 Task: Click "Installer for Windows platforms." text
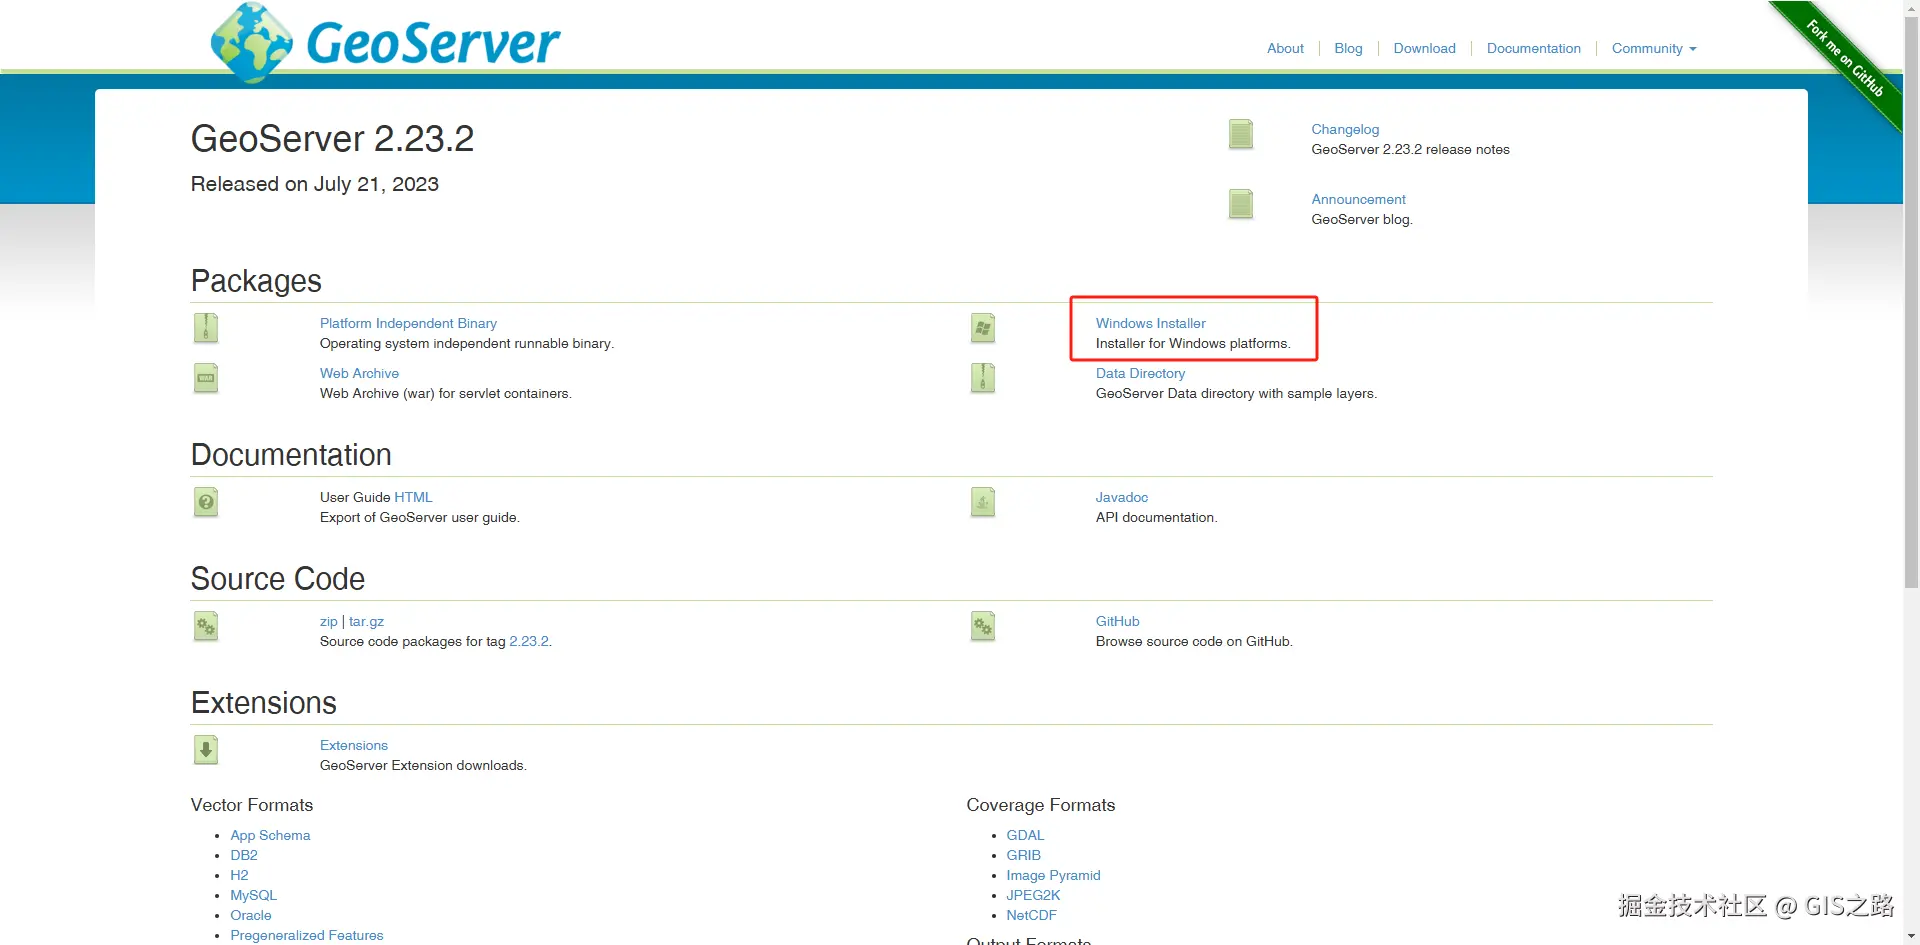(1193, 343)
